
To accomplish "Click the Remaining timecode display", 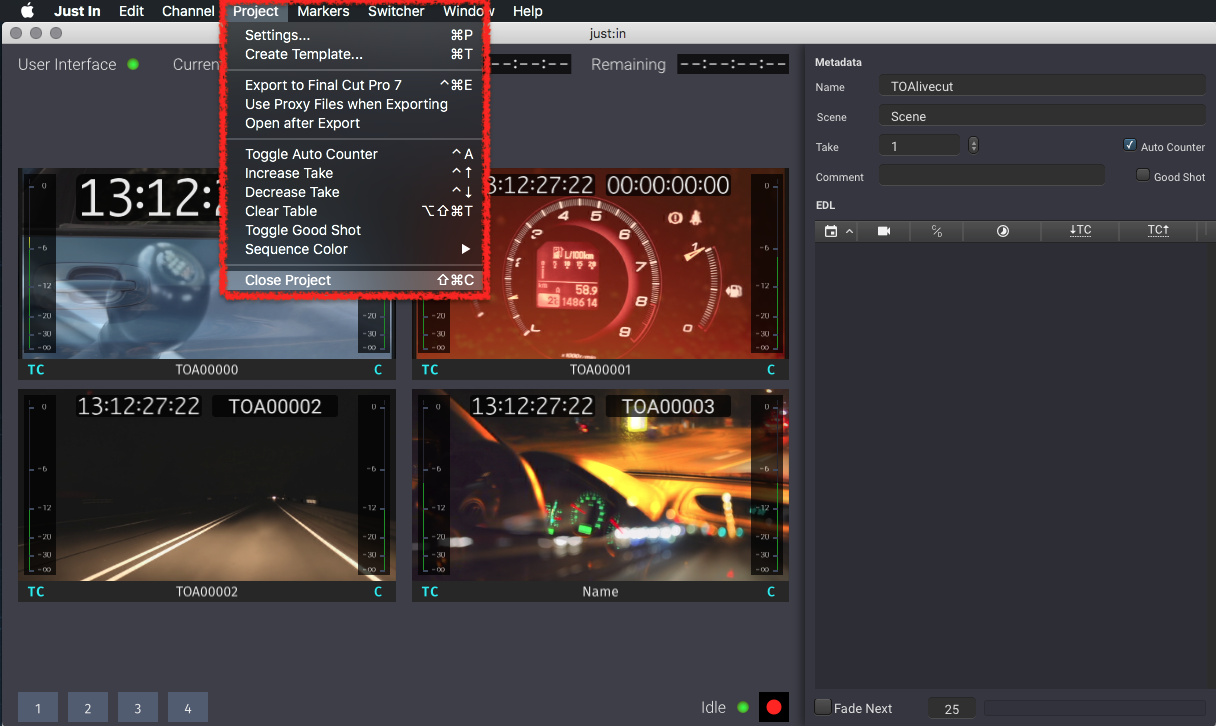I will [x=733, y=65].
